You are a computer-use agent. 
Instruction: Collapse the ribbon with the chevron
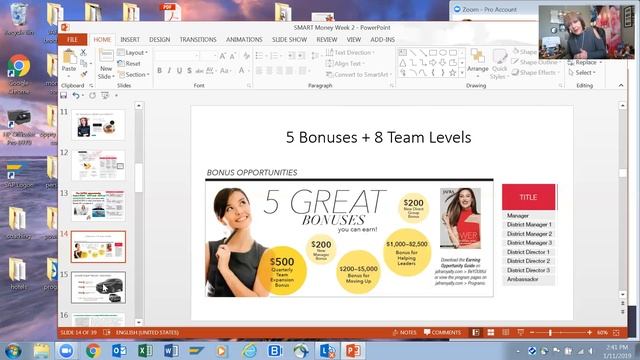[621, 85]
